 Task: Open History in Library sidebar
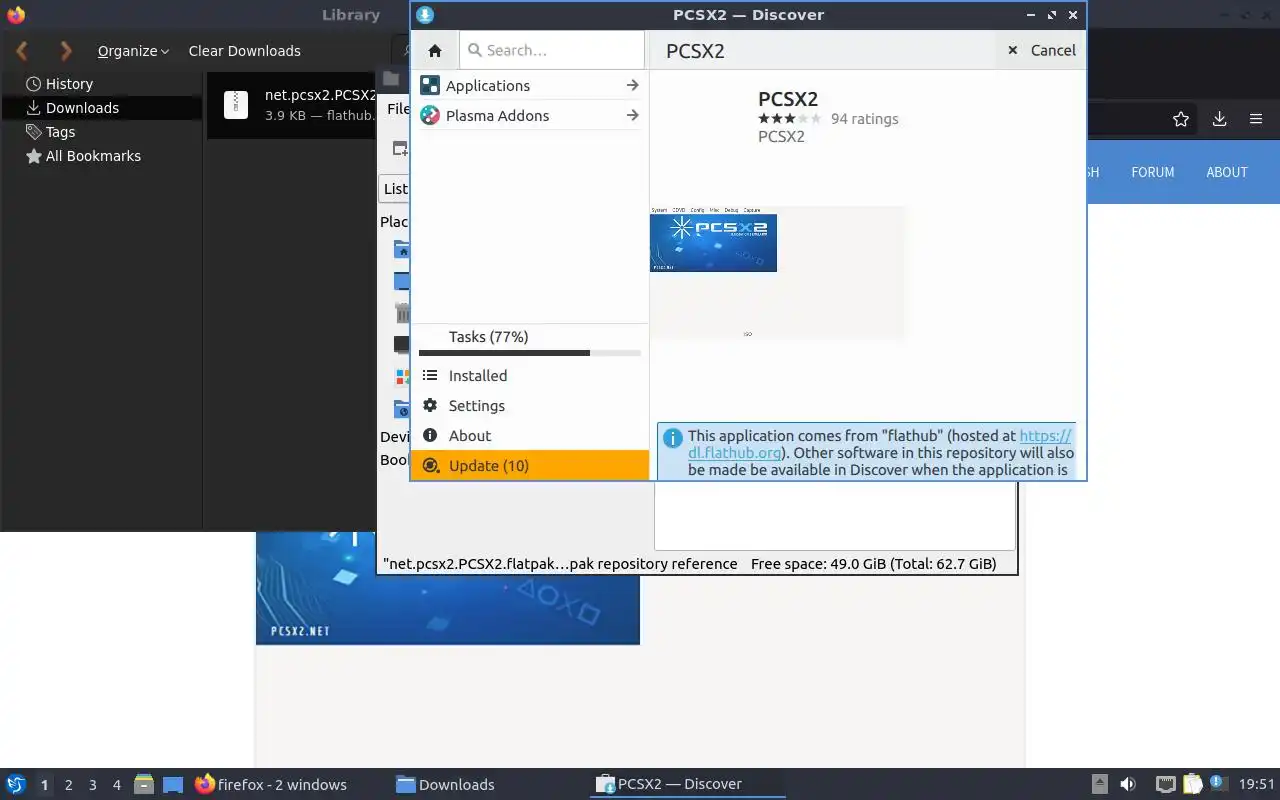(x=69, y=84)
